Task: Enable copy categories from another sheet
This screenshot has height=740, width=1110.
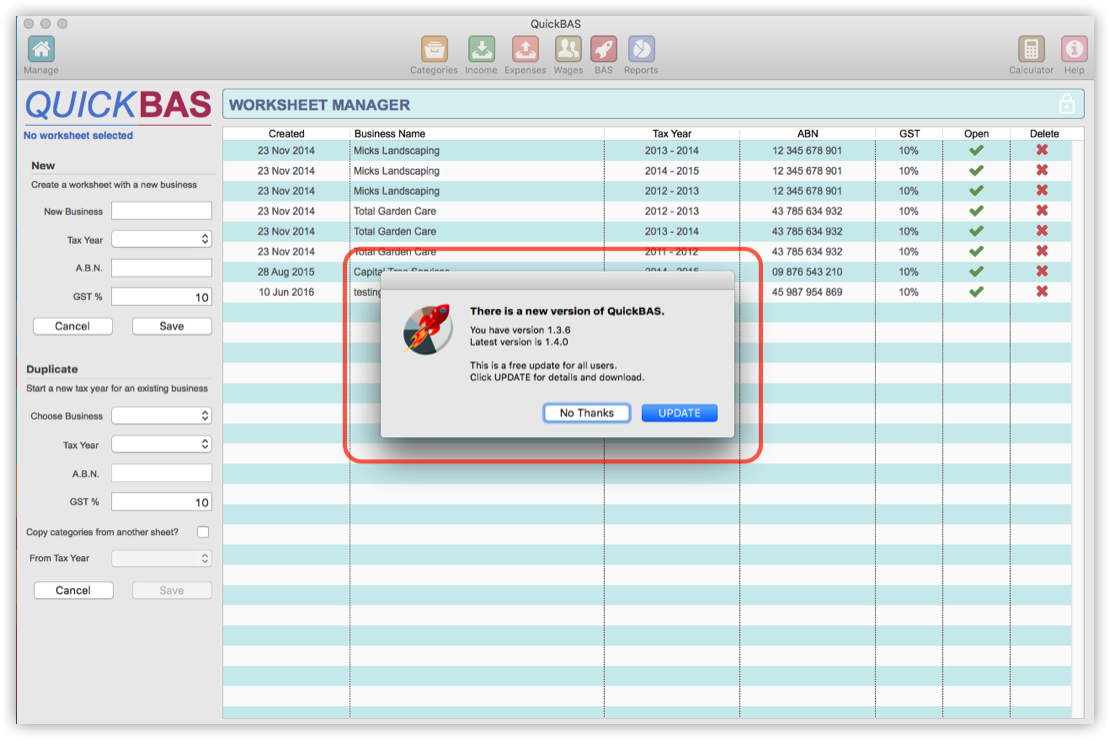Action: [x=203, y=532]
